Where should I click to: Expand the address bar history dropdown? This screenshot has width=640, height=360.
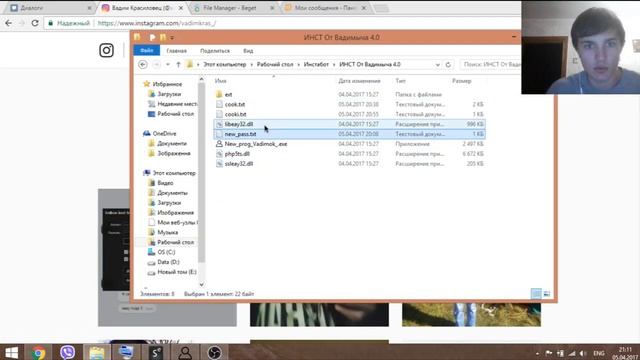coord(438,65)
